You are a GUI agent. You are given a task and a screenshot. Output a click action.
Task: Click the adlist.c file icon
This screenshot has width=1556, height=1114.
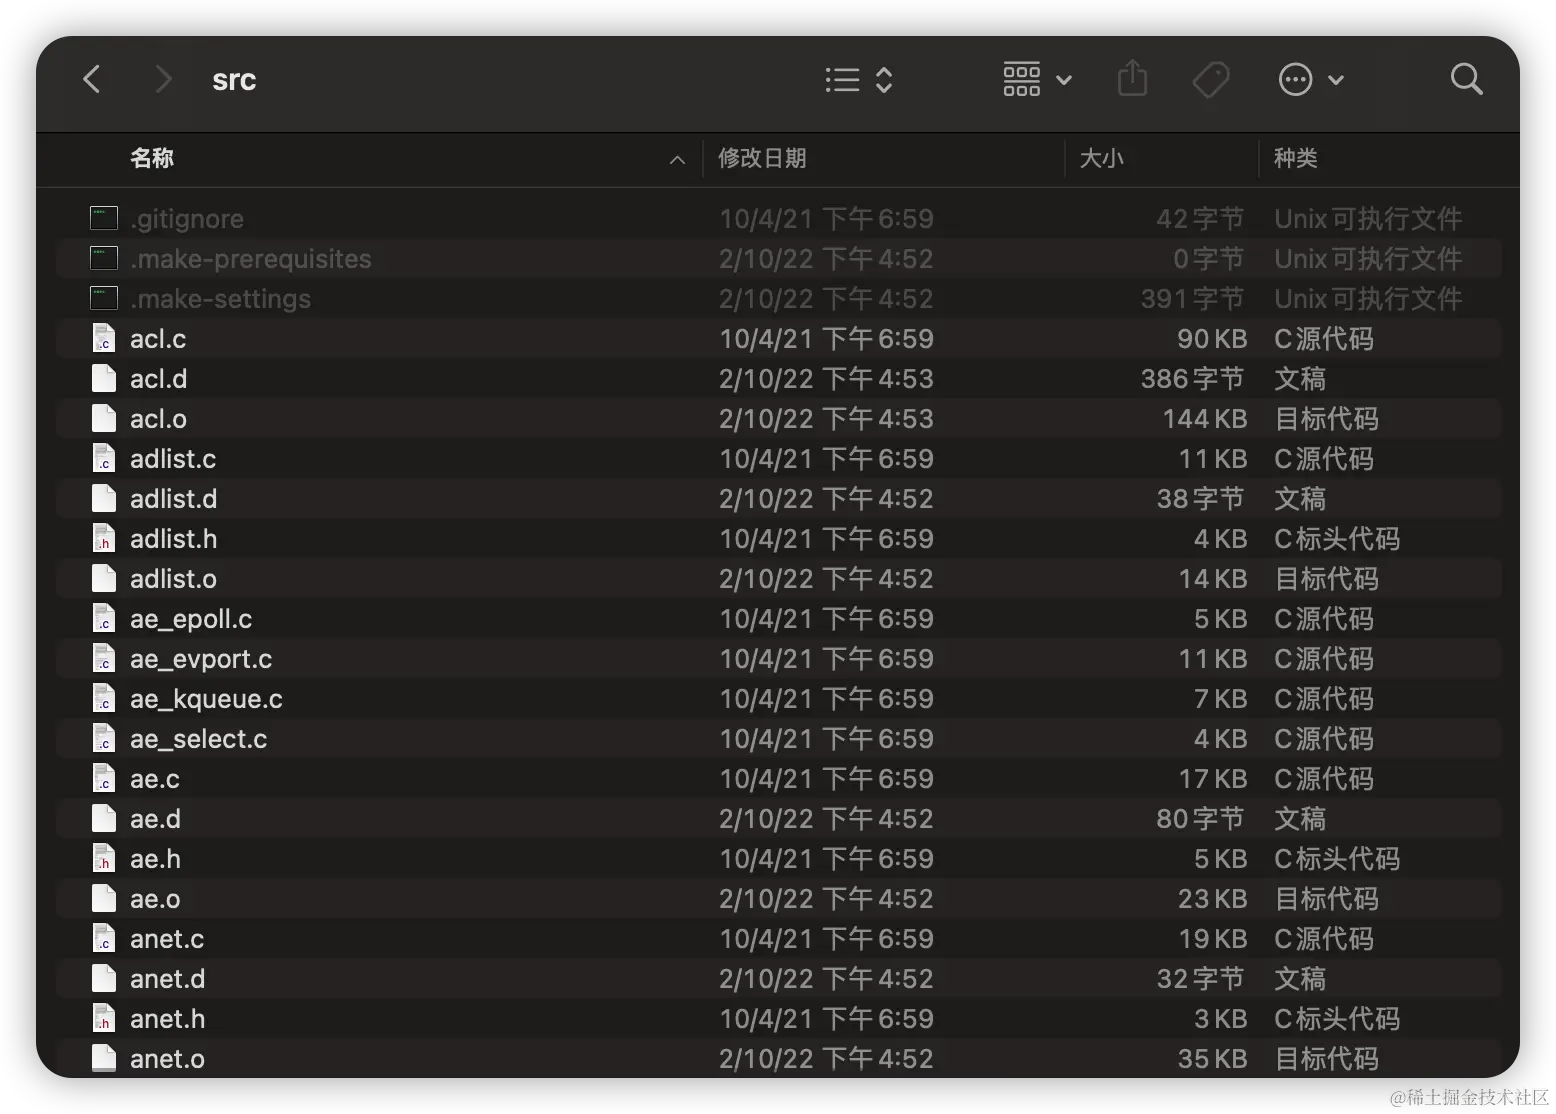coord(104,458)
